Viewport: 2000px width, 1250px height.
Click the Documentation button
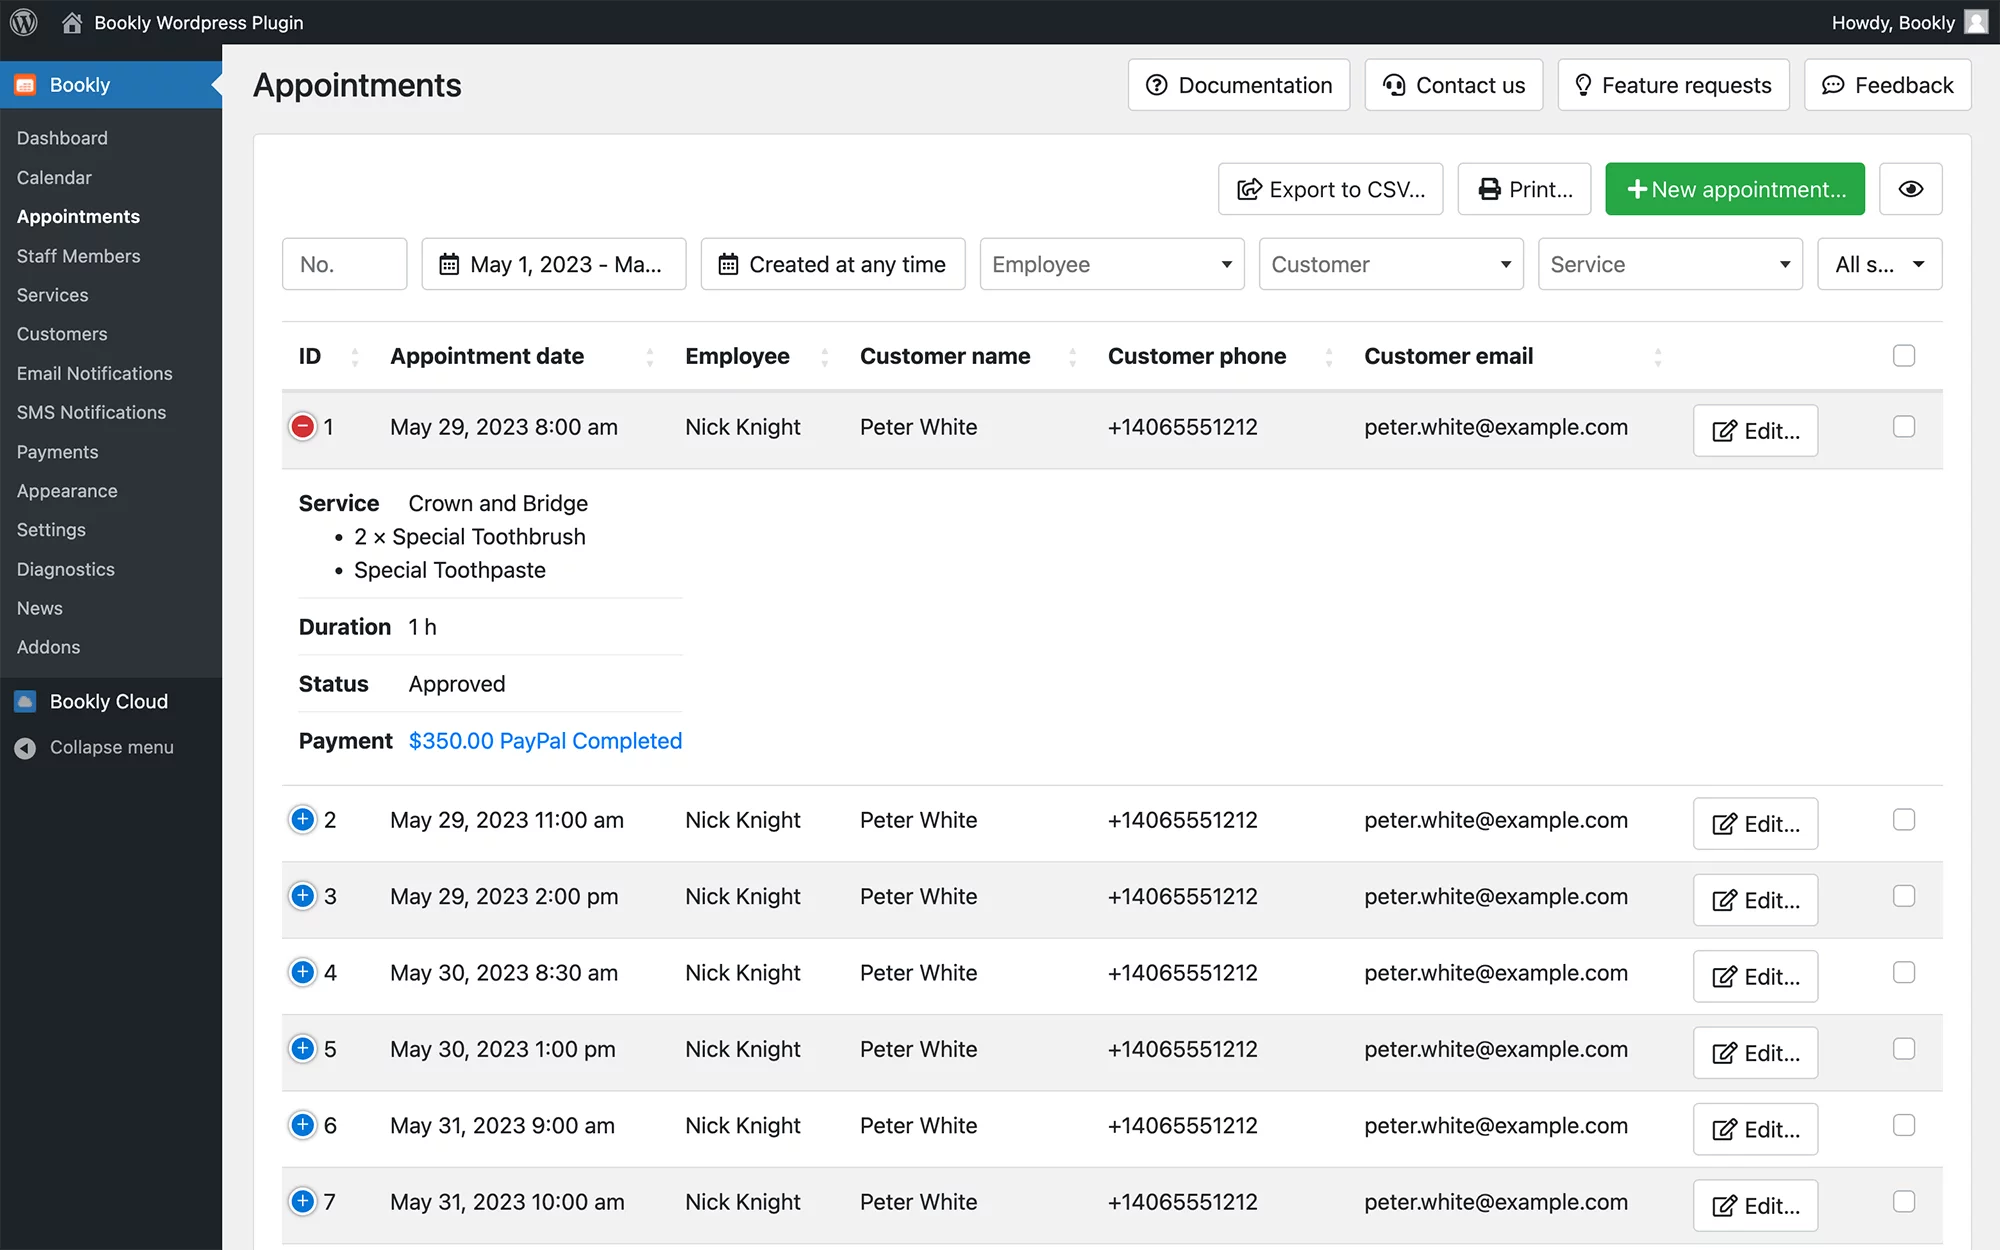pyautogui.click(x=1239, y=85)
